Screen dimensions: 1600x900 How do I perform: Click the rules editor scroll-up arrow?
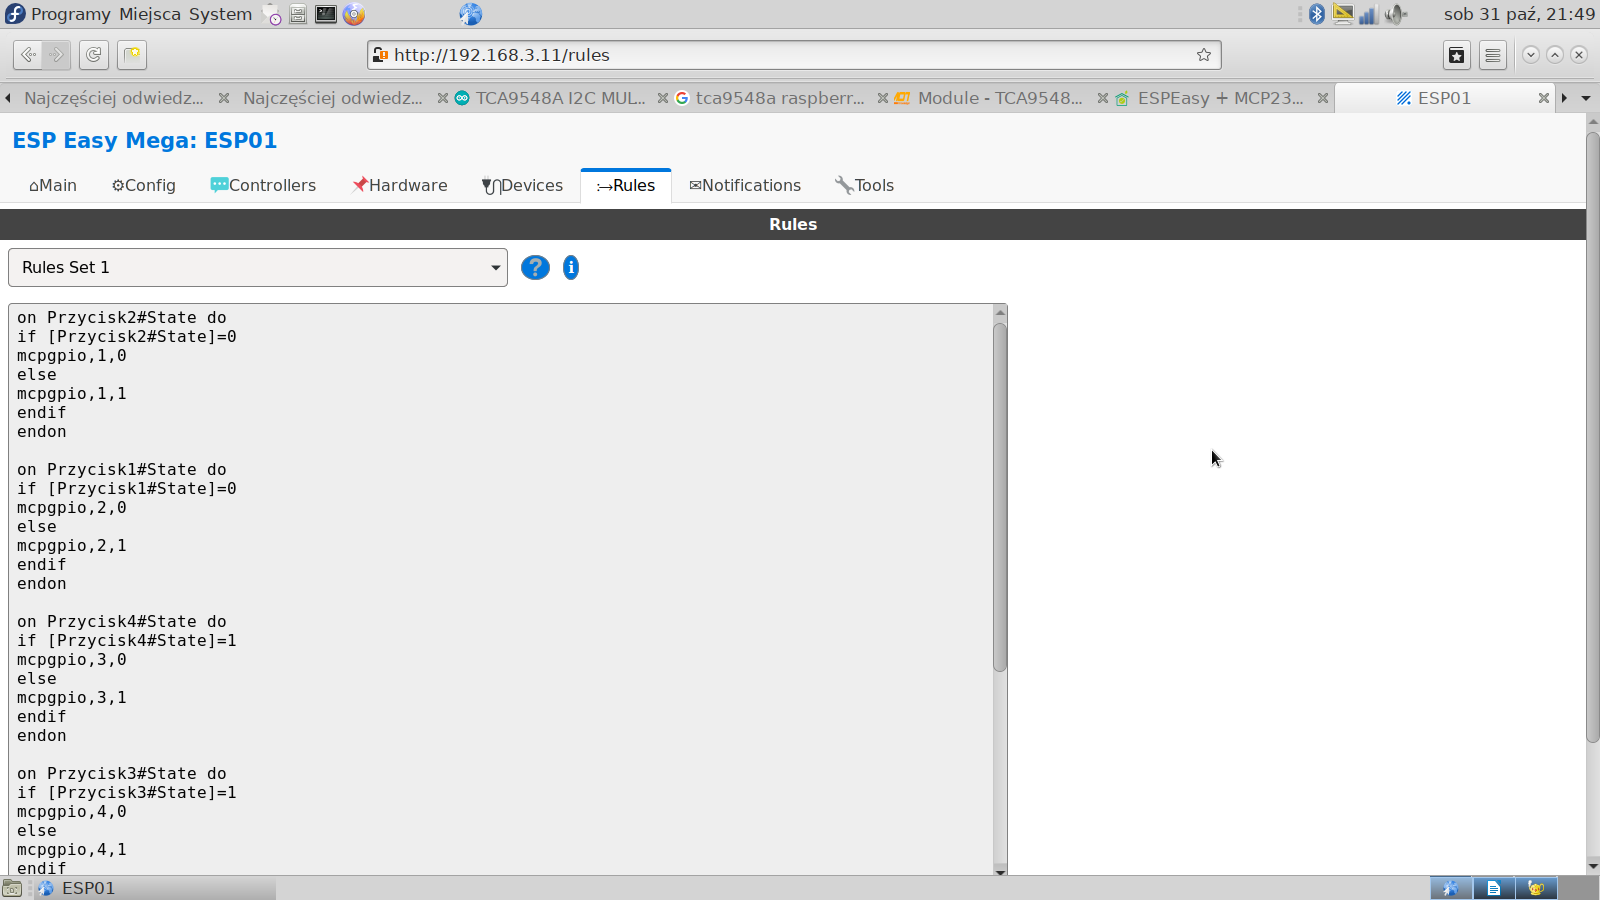(x=1000, y=313)
